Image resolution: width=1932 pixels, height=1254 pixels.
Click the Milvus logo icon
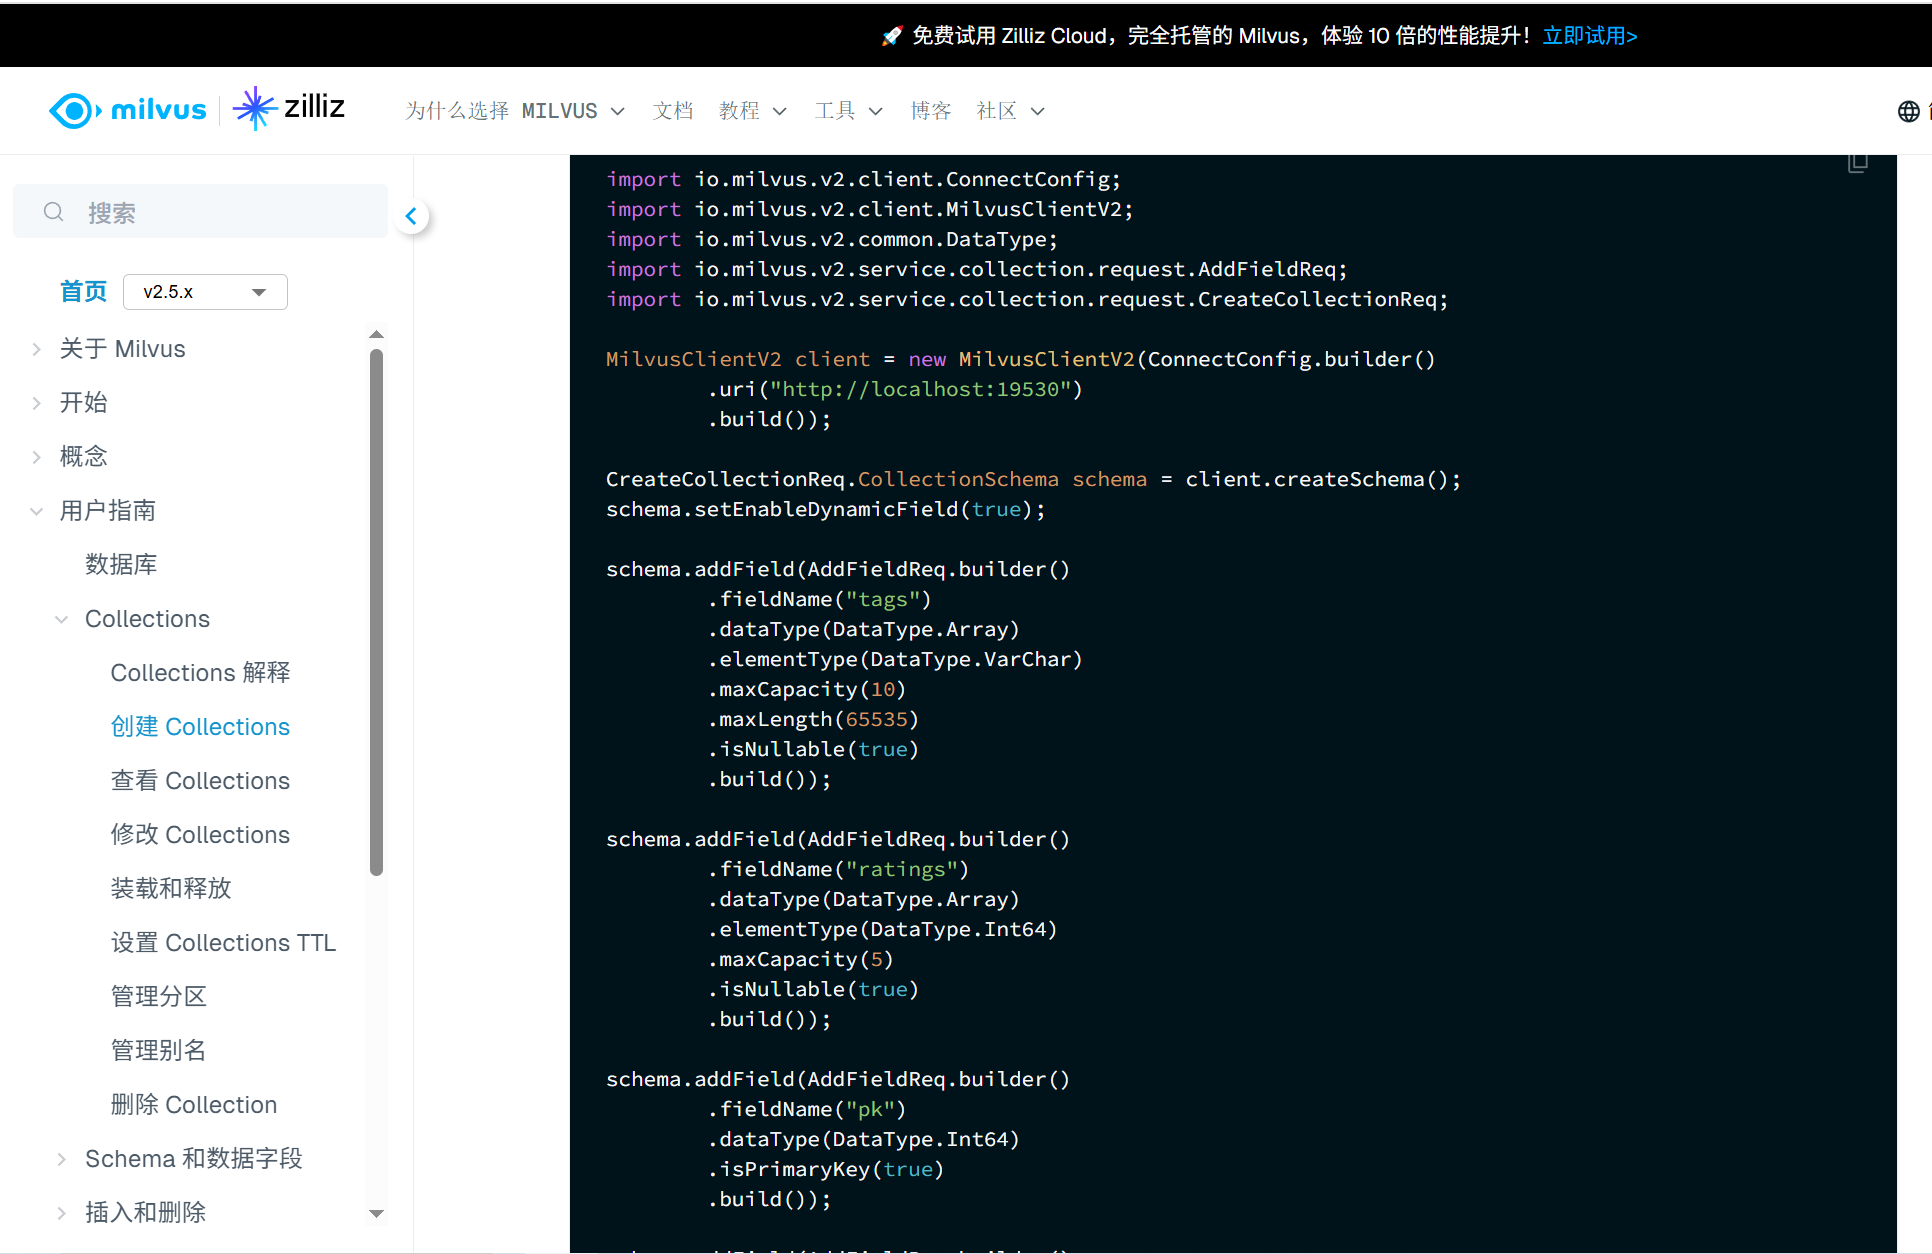(73, 110)
